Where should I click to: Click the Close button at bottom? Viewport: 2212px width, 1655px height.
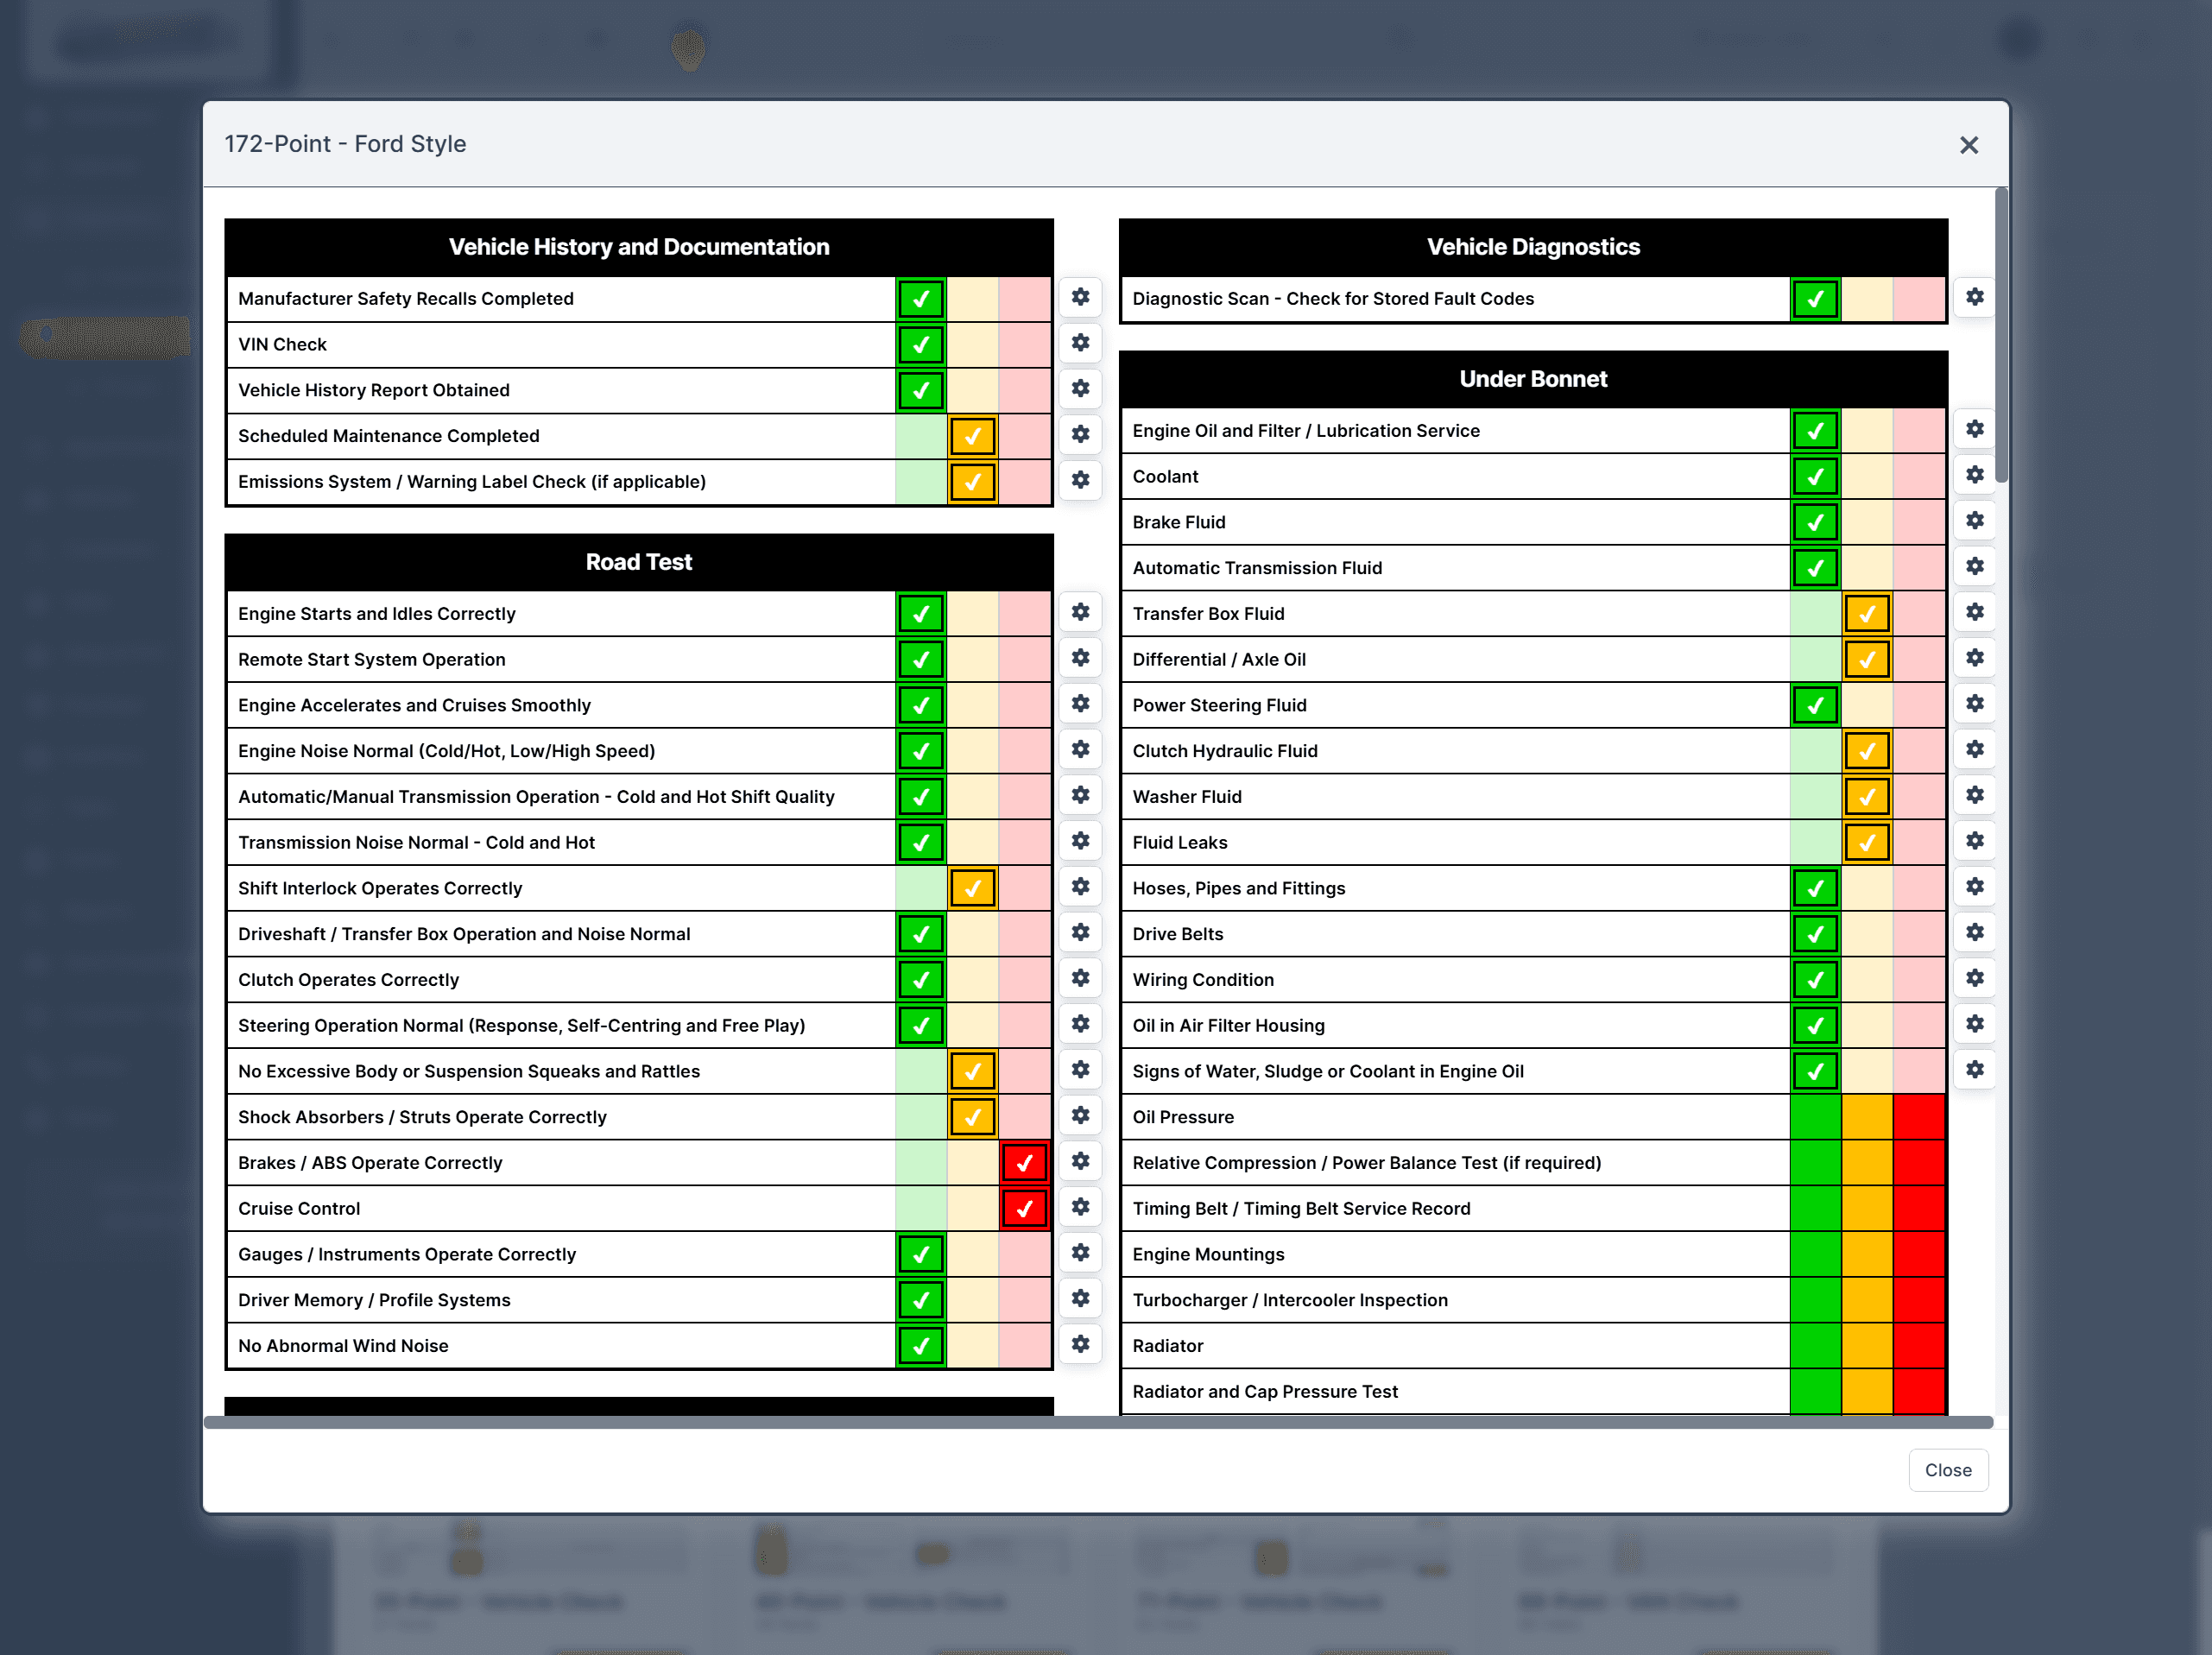tap(1947, 1470)
